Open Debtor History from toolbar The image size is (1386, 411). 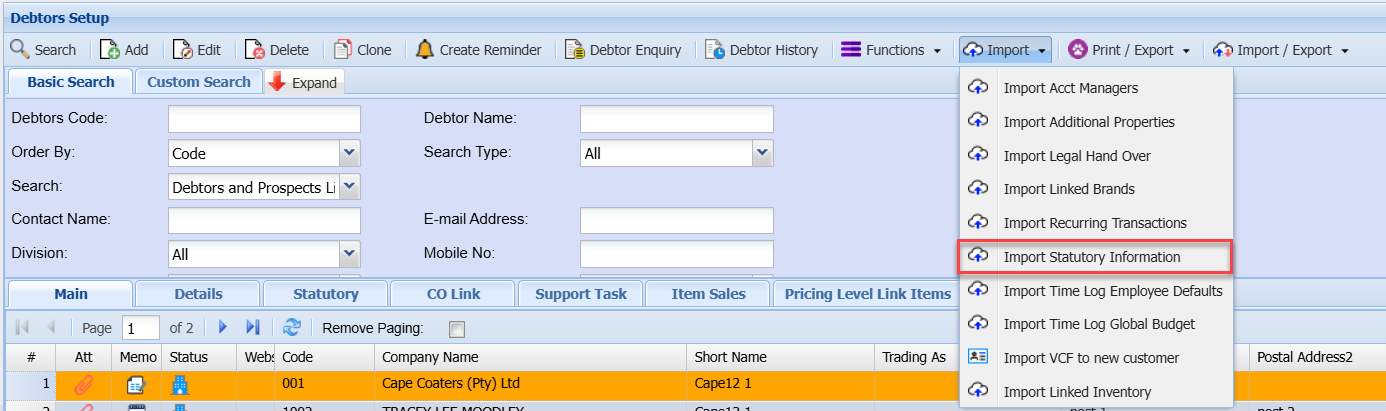(715, 49)
